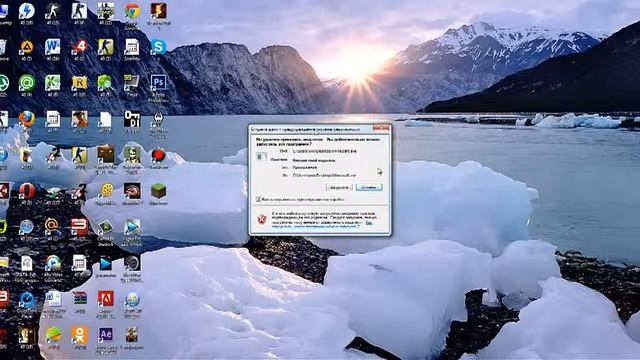Launch Adobe After Effects shortcut

pos(106,335)
